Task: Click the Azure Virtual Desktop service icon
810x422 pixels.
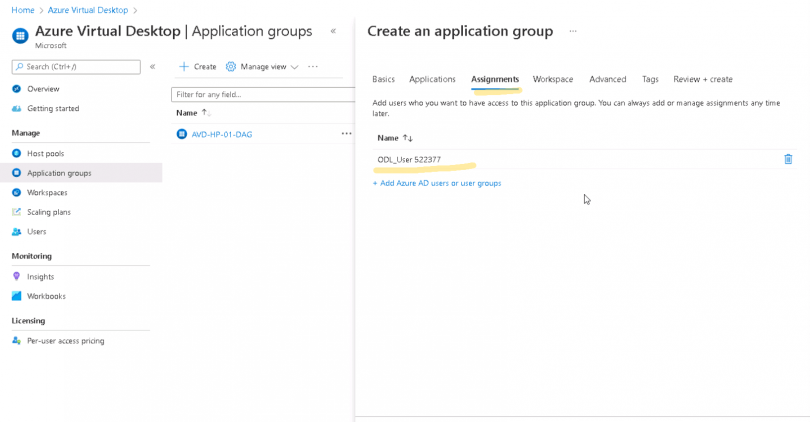Action: [x=20, y=36]
